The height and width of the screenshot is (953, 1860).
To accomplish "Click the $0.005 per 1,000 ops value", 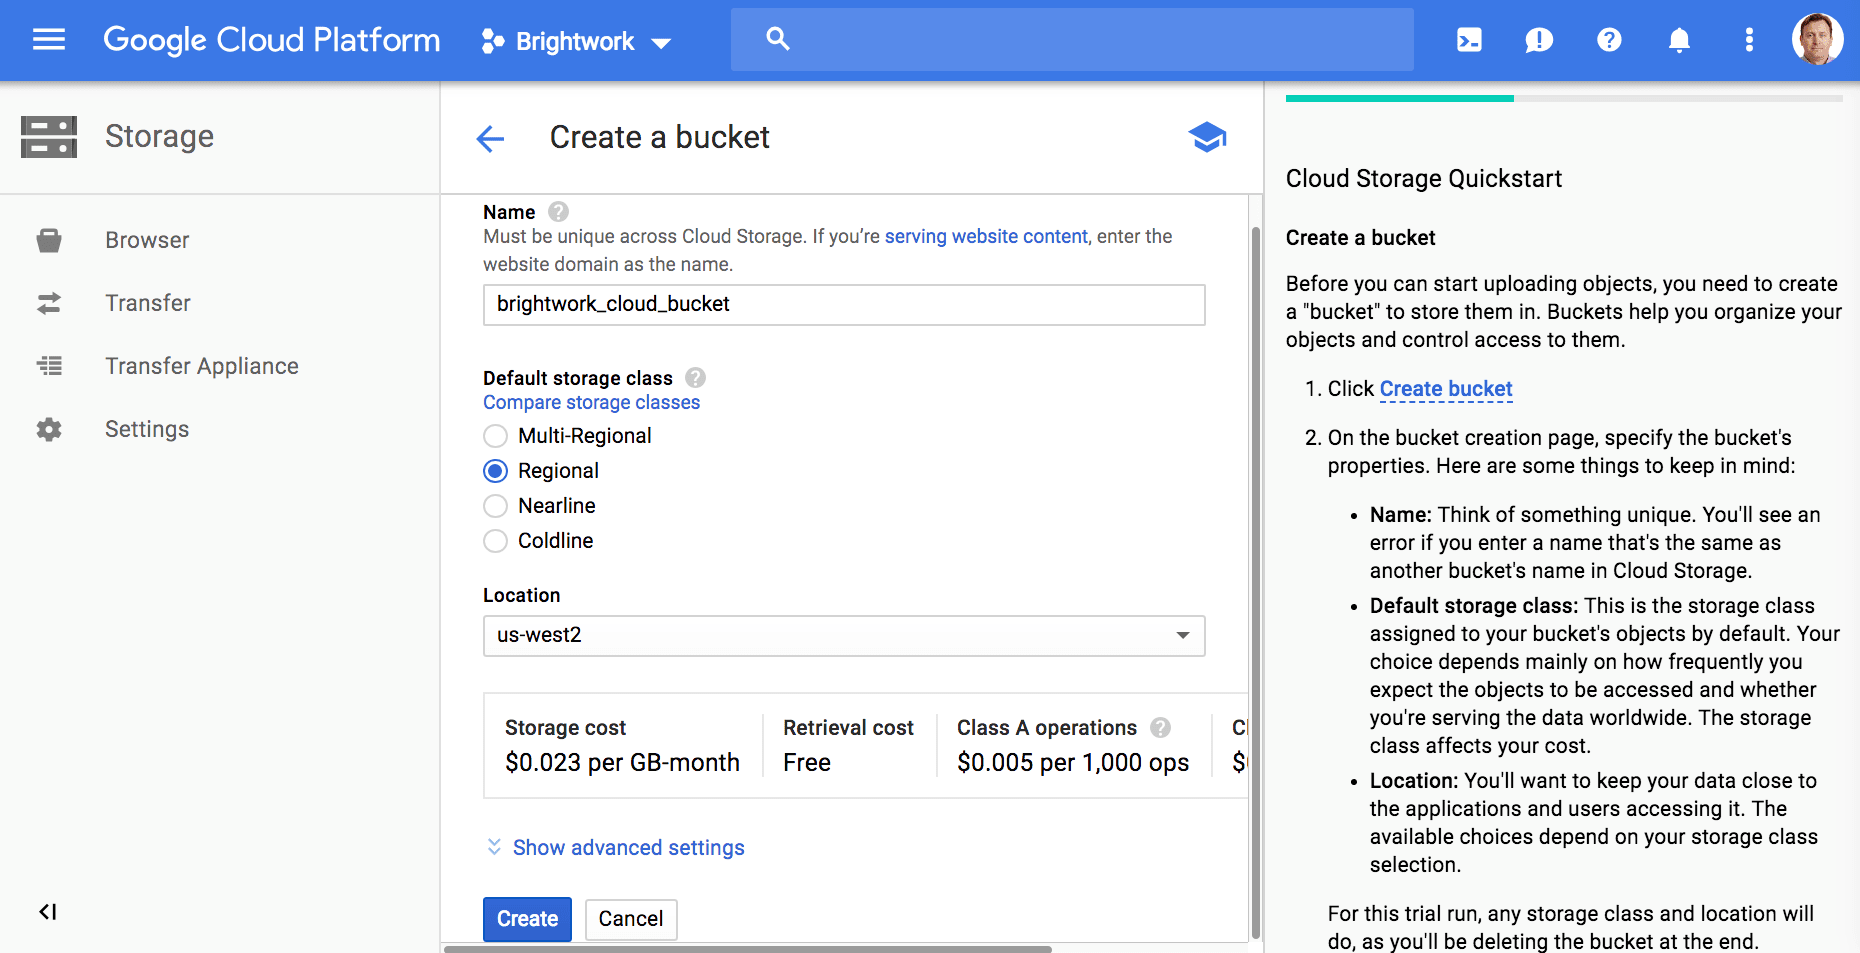I will coord(1073,763).
